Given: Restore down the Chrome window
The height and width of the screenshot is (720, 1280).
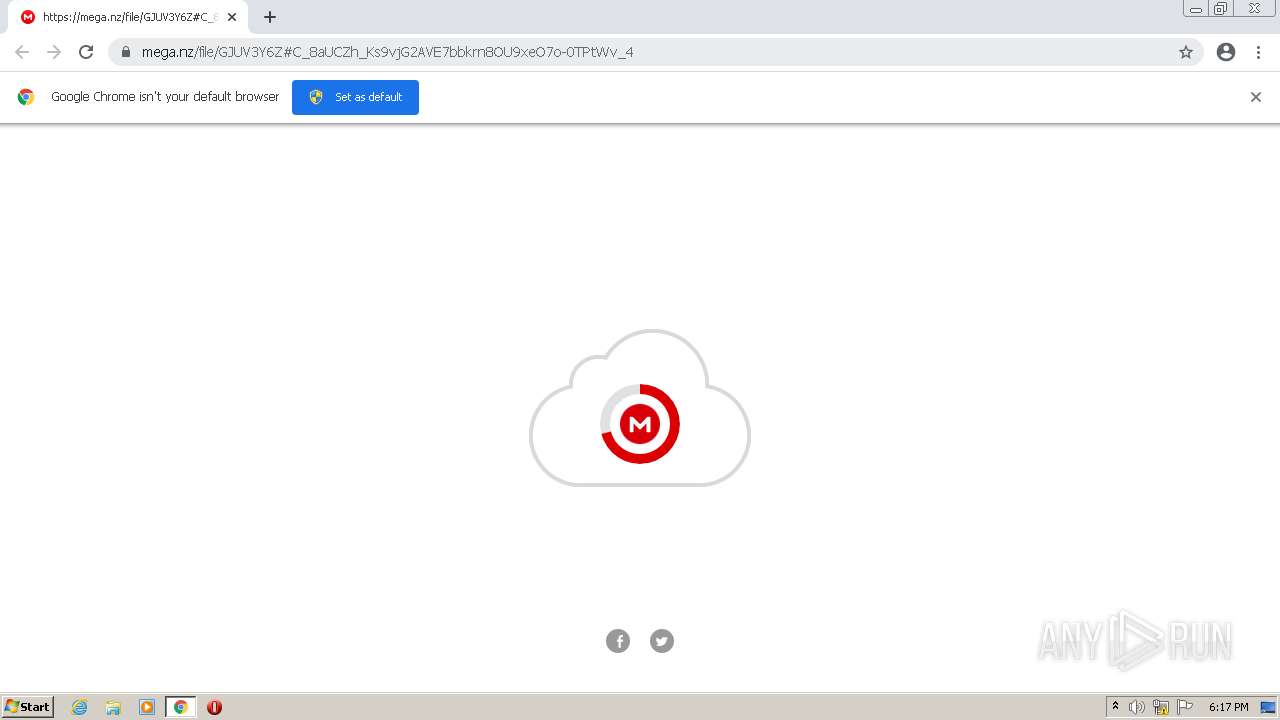Looking at the screenshot, I should (1221, 9).
